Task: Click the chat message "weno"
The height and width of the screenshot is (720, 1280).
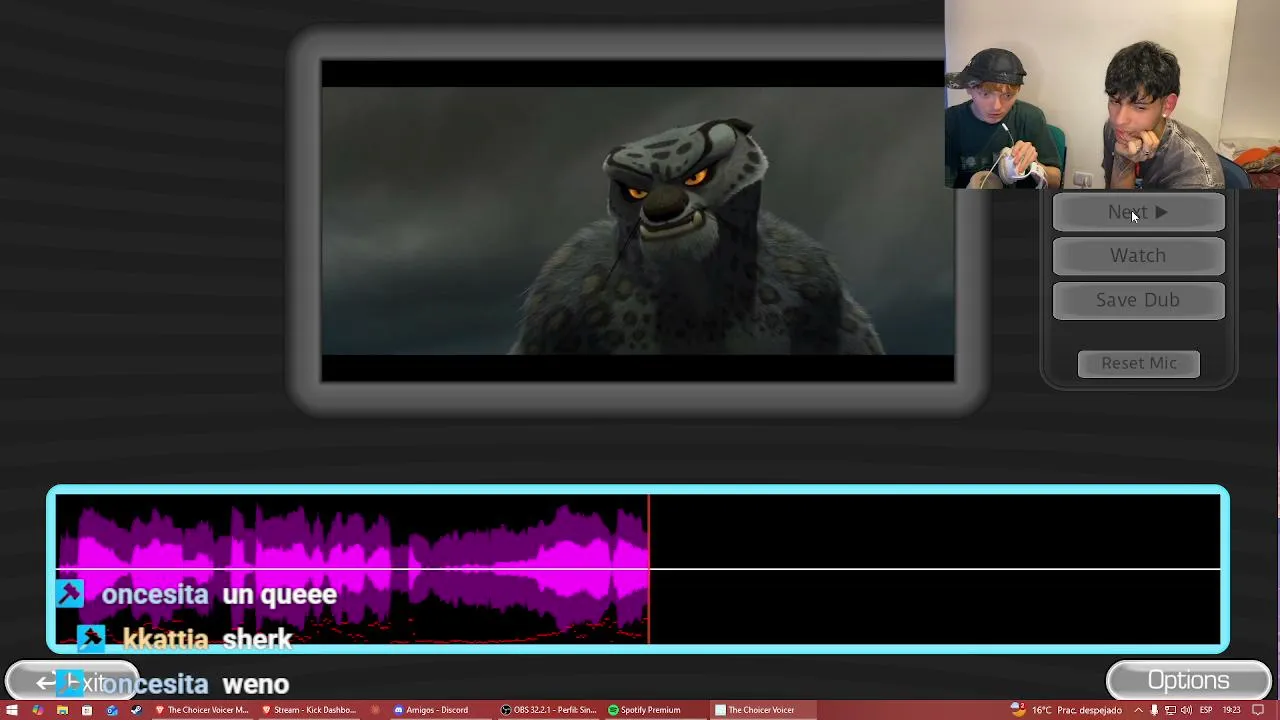Action: click(255, 684)
